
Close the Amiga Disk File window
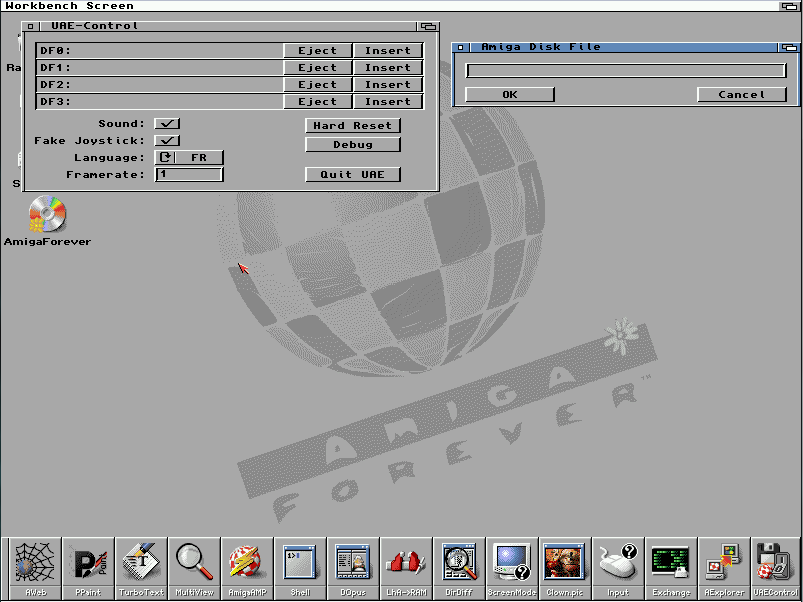[x=460, y=47]
